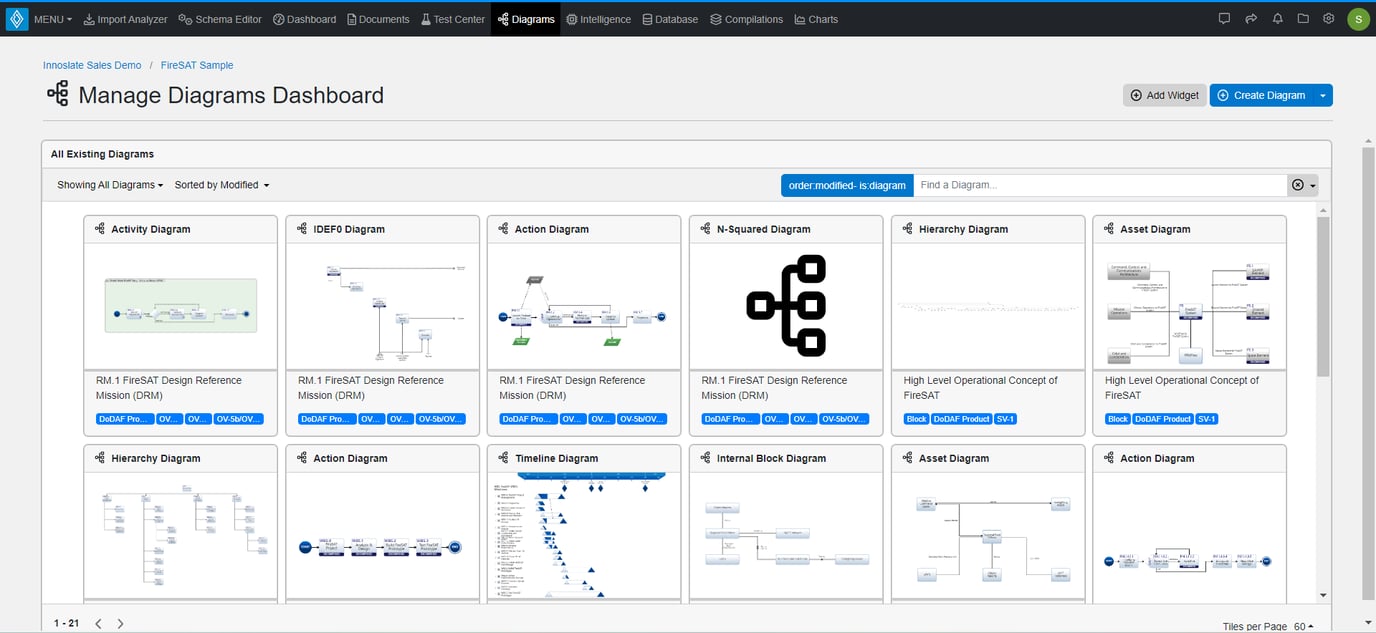Switch to the Test Center
Screen dimensions: 1376x633
coord(452,18)
